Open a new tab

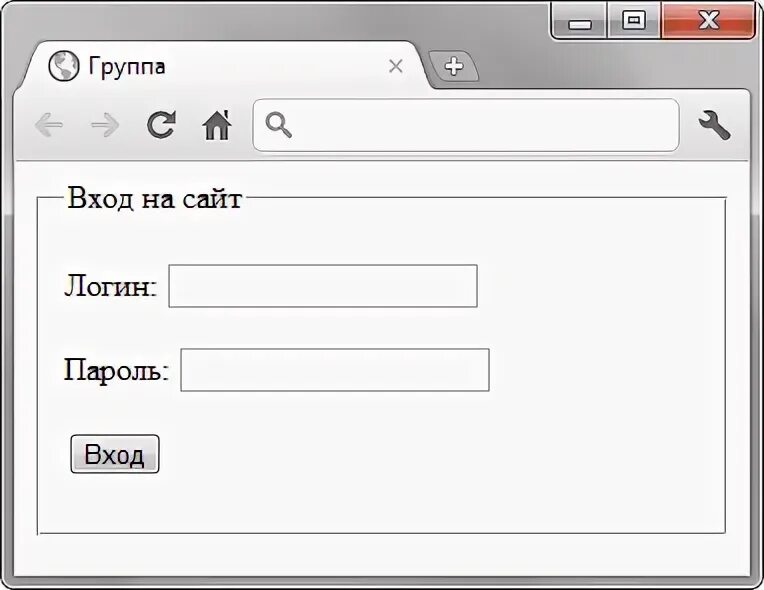pos(453,66)
